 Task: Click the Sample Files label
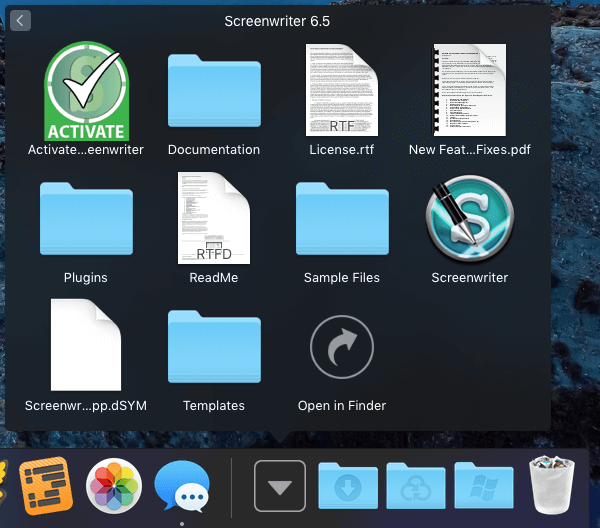tap(342, 277)
